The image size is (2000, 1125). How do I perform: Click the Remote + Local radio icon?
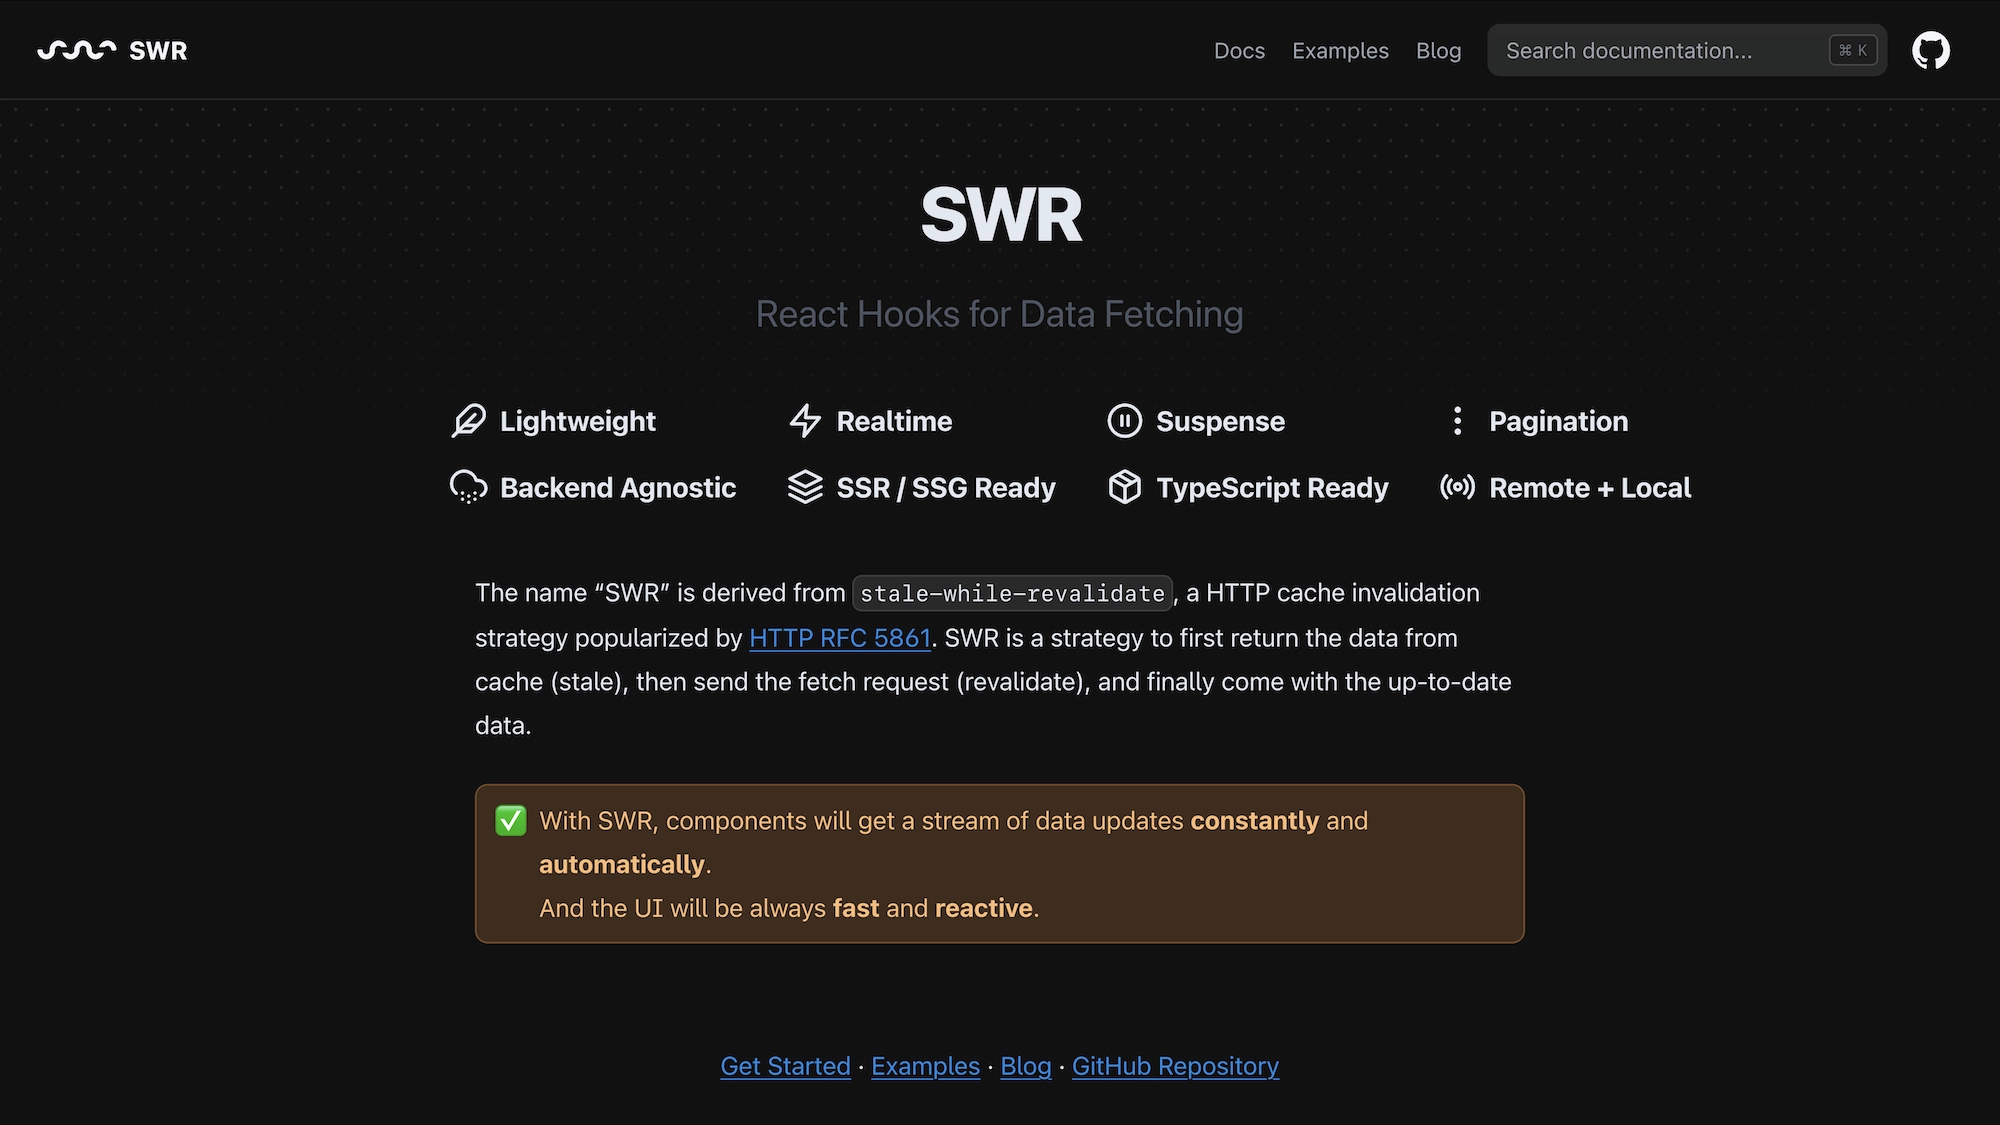click(x=1457, y=487)
